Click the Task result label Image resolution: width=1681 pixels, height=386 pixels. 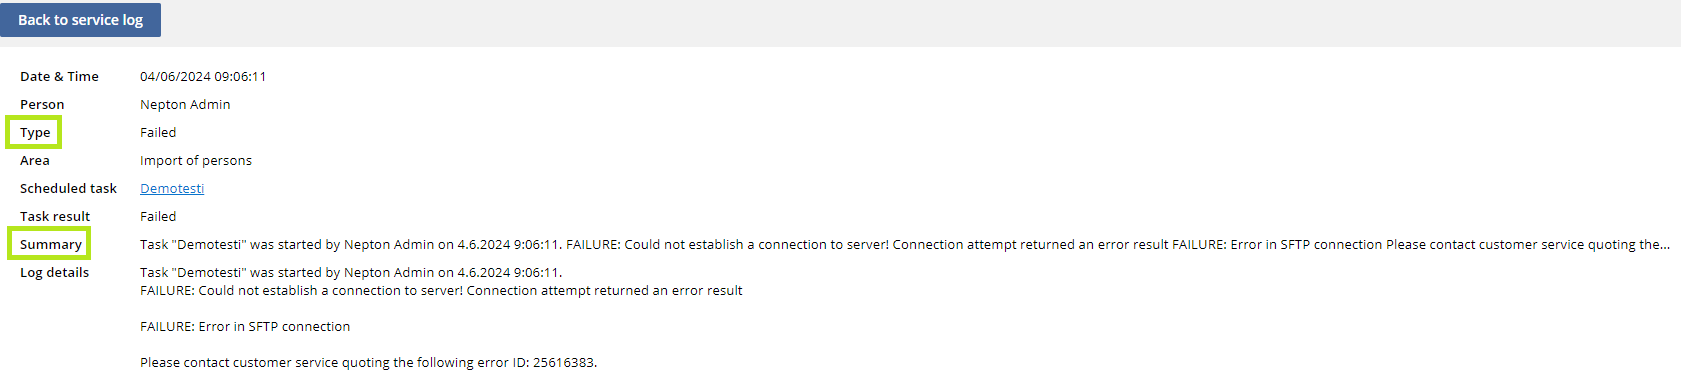(x=55, y=216)
